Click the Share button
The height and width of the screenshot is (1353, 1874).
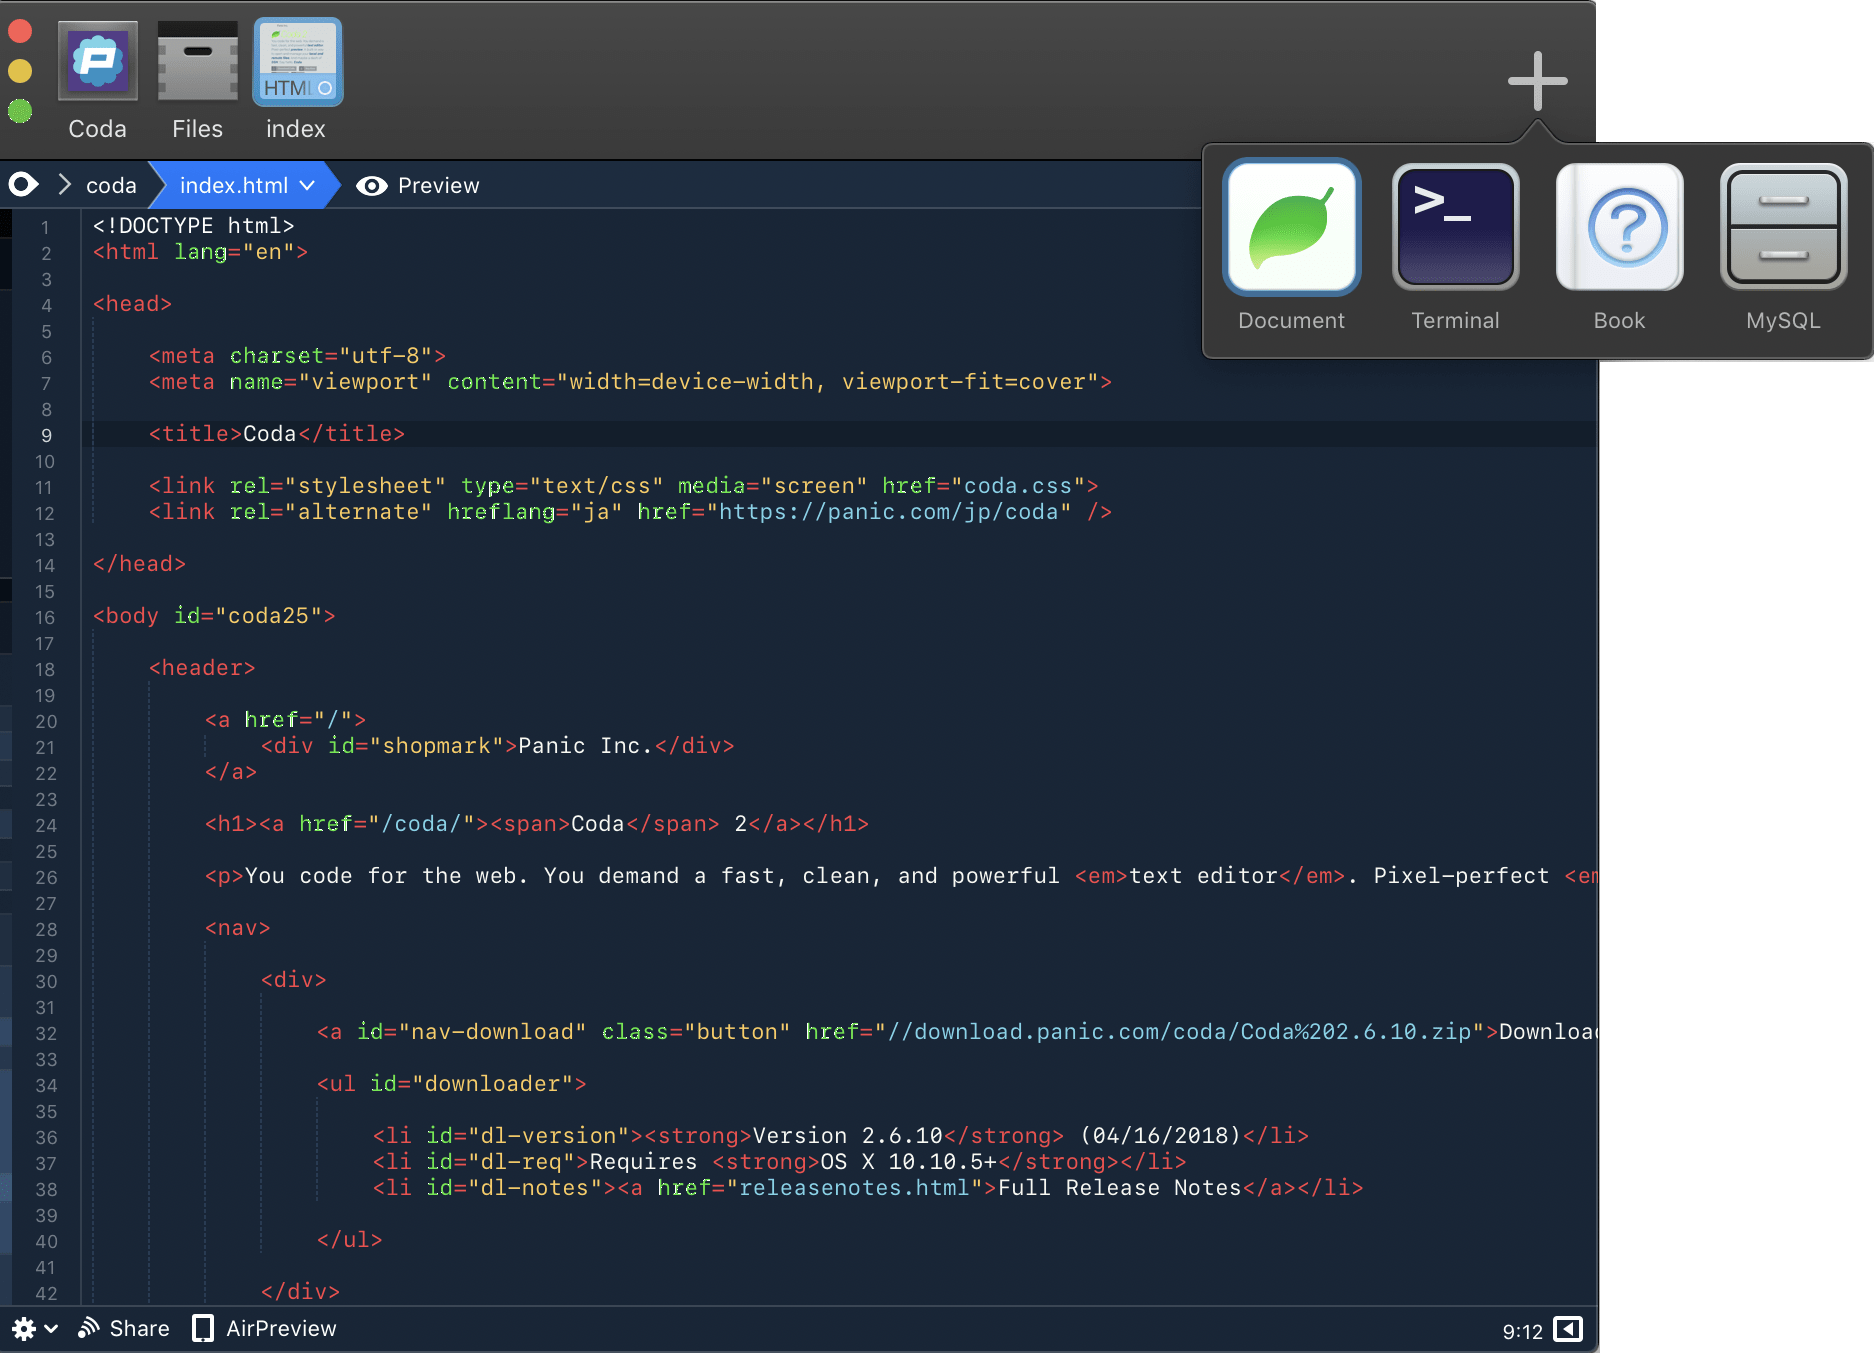click(124, 1328)
